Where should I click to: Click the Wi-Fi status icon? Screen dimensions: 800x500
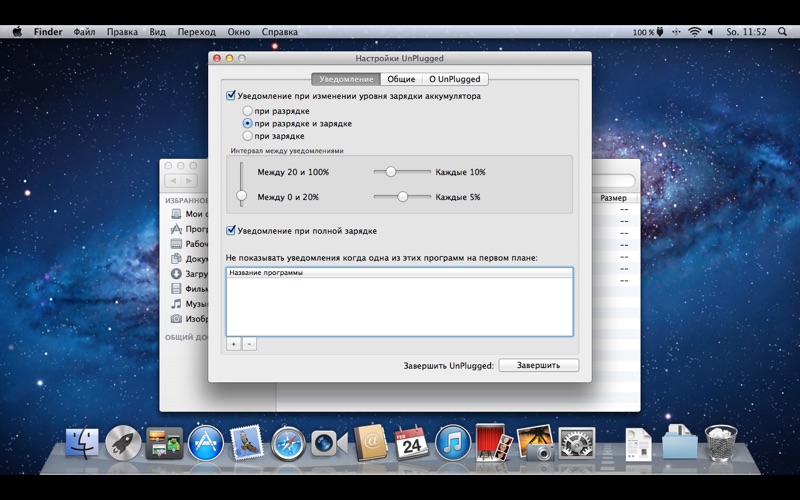click(x=694, y=32)
